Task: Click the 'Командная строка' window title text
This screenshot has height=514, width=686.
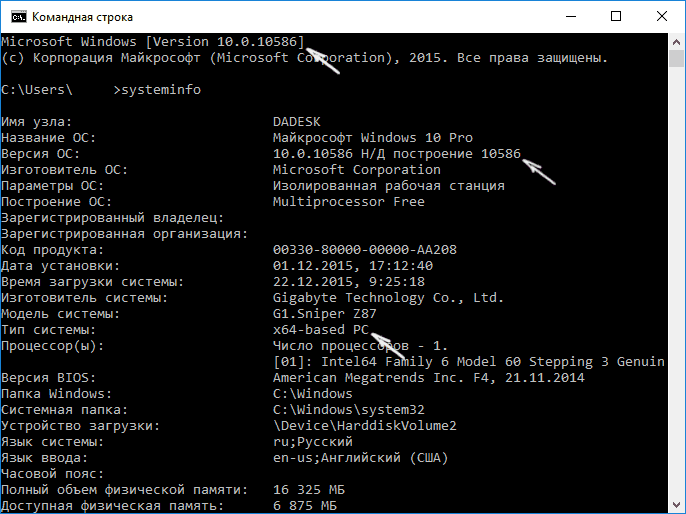Action: coord(82,17)
